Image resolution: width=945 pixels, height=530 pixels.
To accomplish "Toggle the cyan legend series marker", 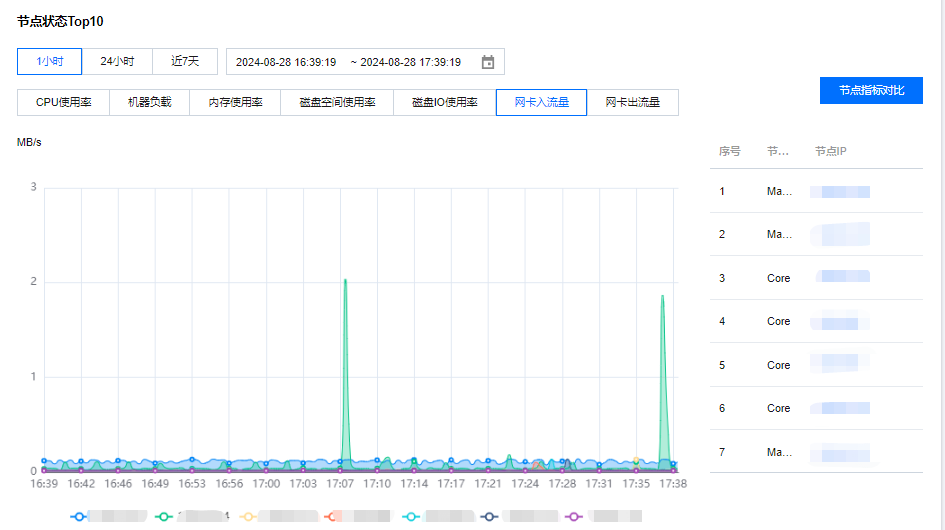I will (411, 516).
